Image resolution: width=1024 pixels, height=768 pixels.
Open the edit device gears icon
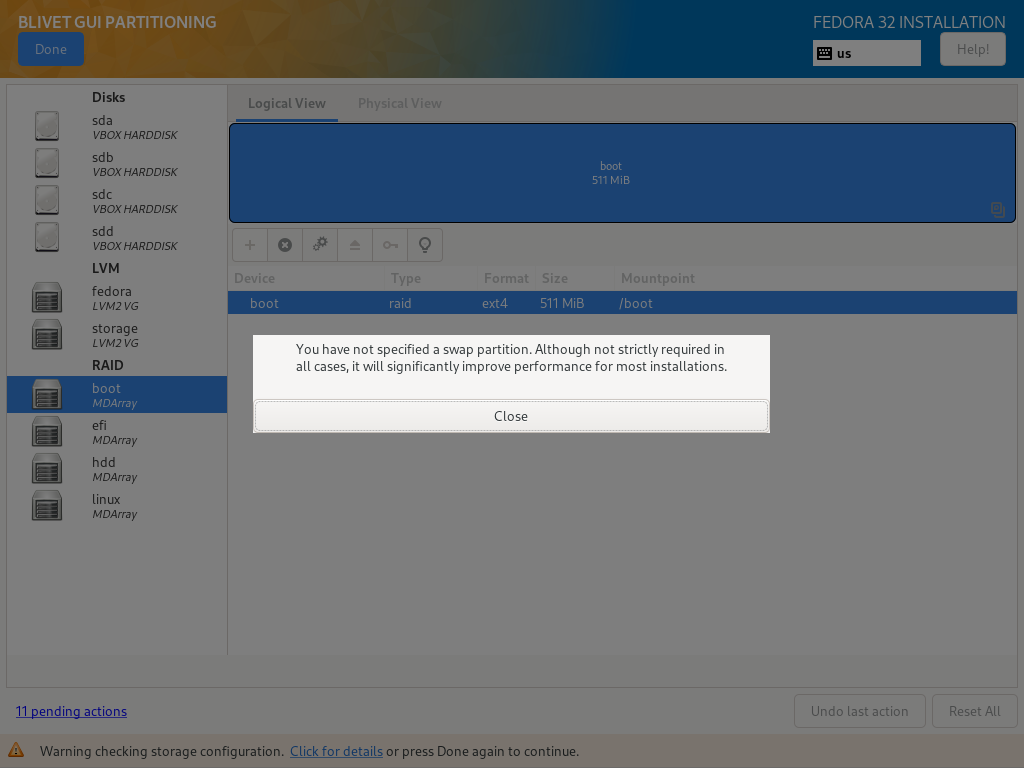(320, 245)
